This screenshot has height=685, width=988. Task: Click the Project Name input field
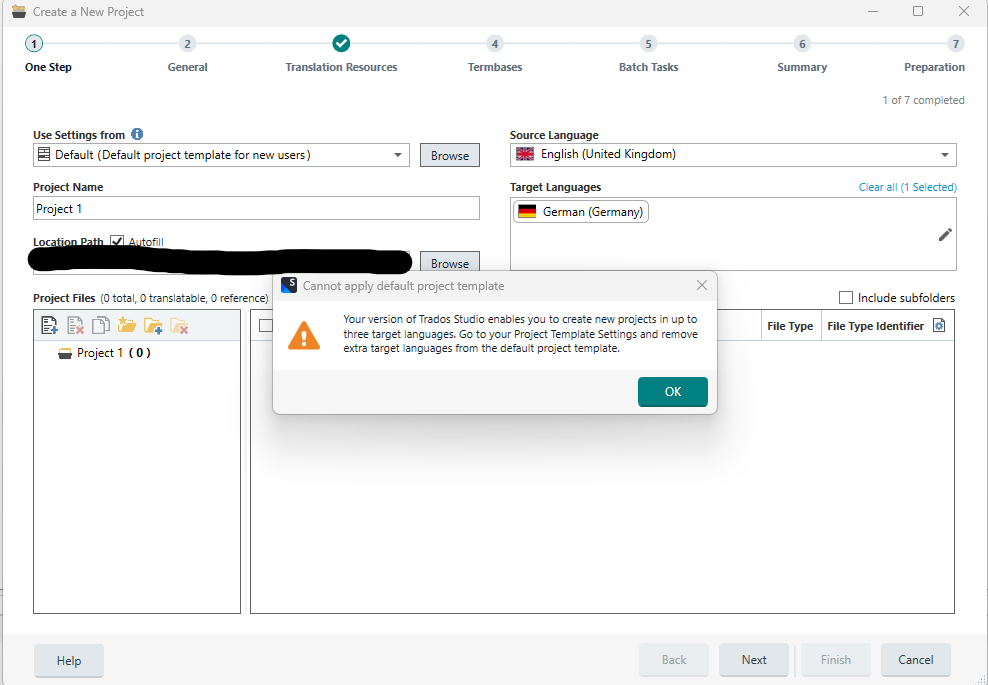coord(256,209)
